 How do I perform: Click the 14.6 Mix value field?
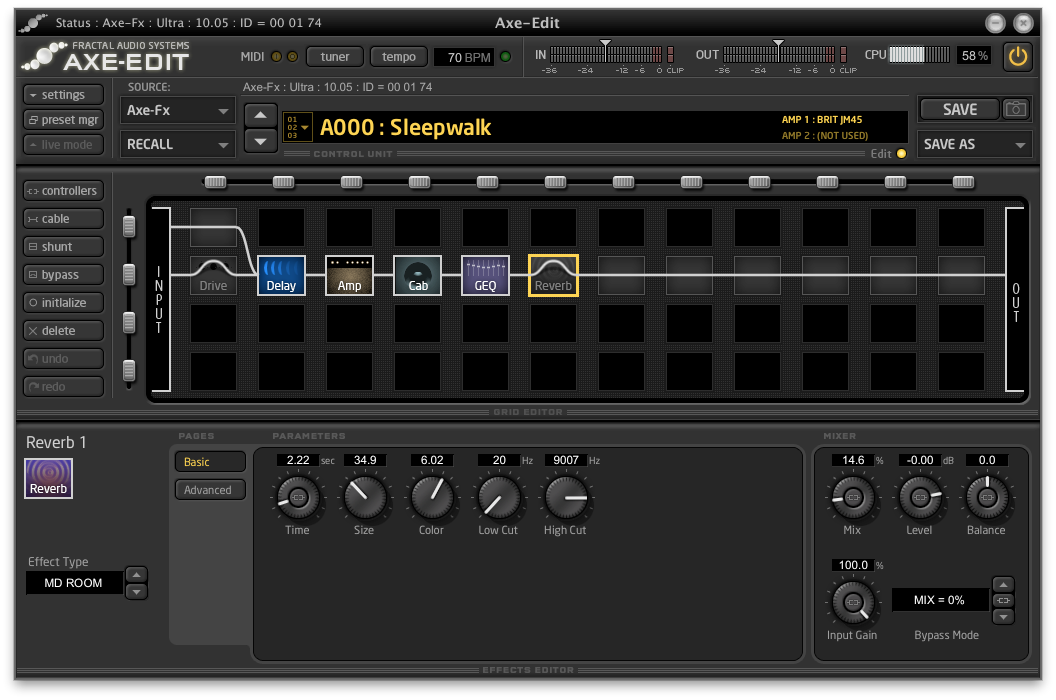click(x=853, y=460)
